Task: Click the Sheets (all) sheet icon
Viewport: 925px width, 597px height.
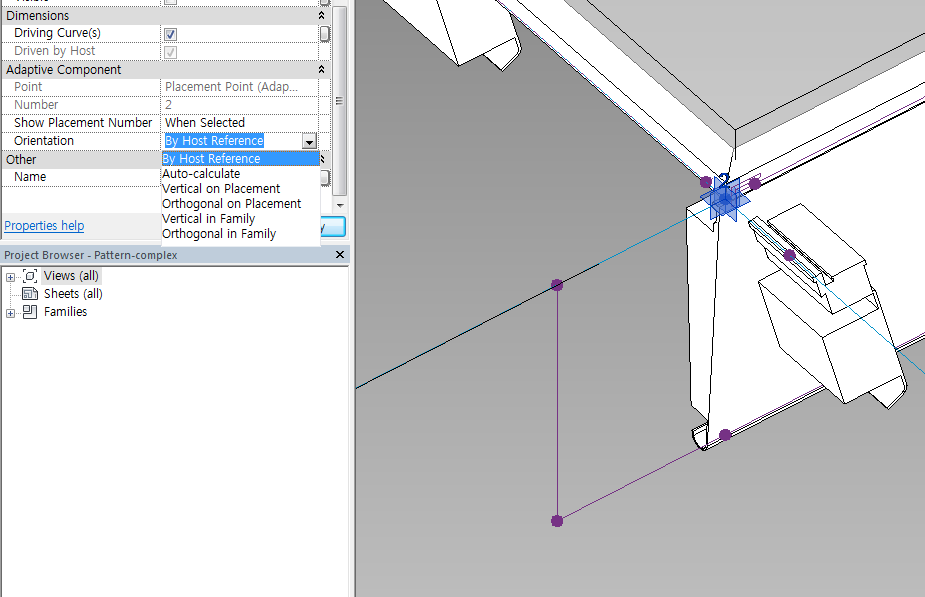Action: coord(29,294)
